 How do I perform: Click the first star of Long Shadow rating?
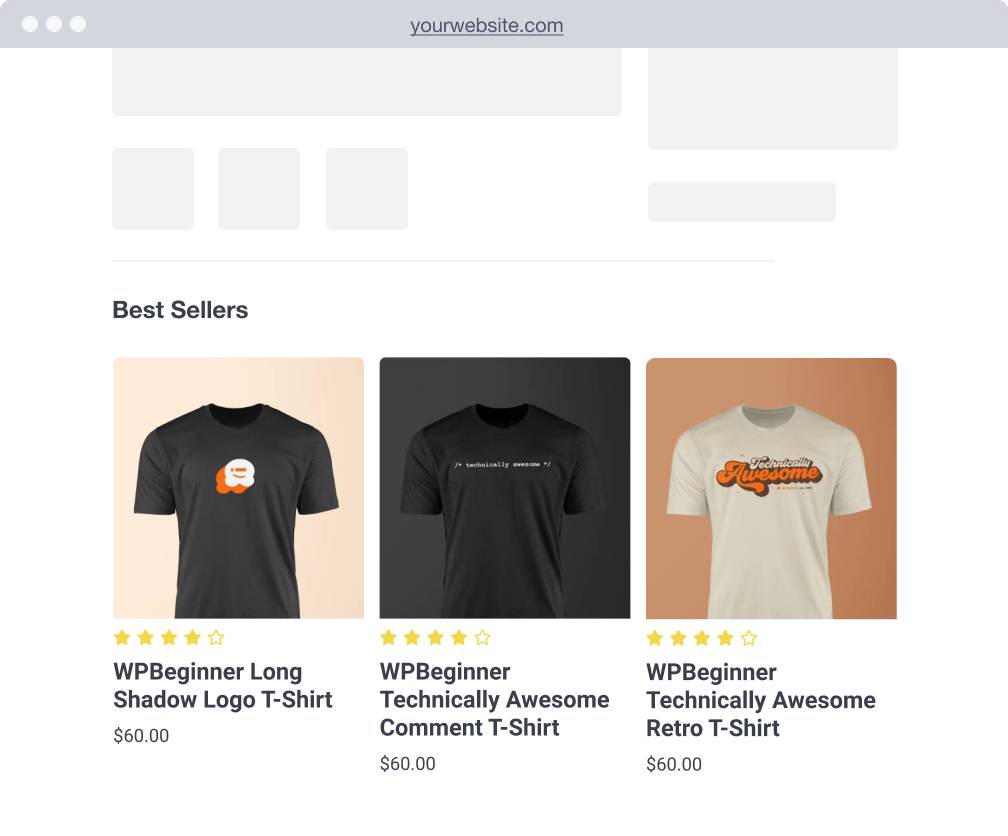(x=122, y=637)
